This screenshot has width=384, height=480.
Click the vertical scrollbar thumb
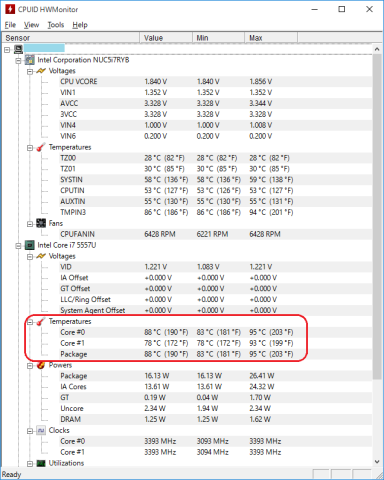click(377, 216)
